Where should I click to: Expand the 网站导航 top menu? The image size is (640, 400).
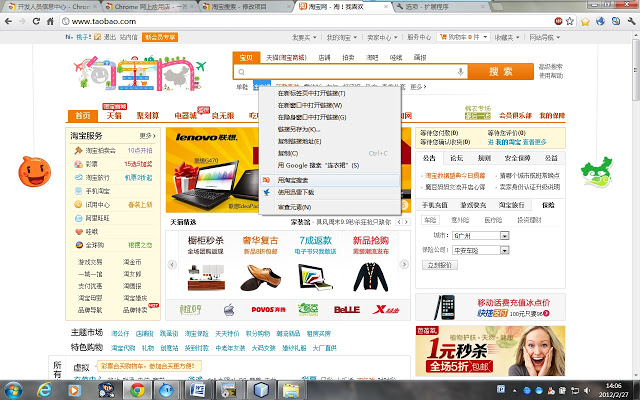click(544, 38)
